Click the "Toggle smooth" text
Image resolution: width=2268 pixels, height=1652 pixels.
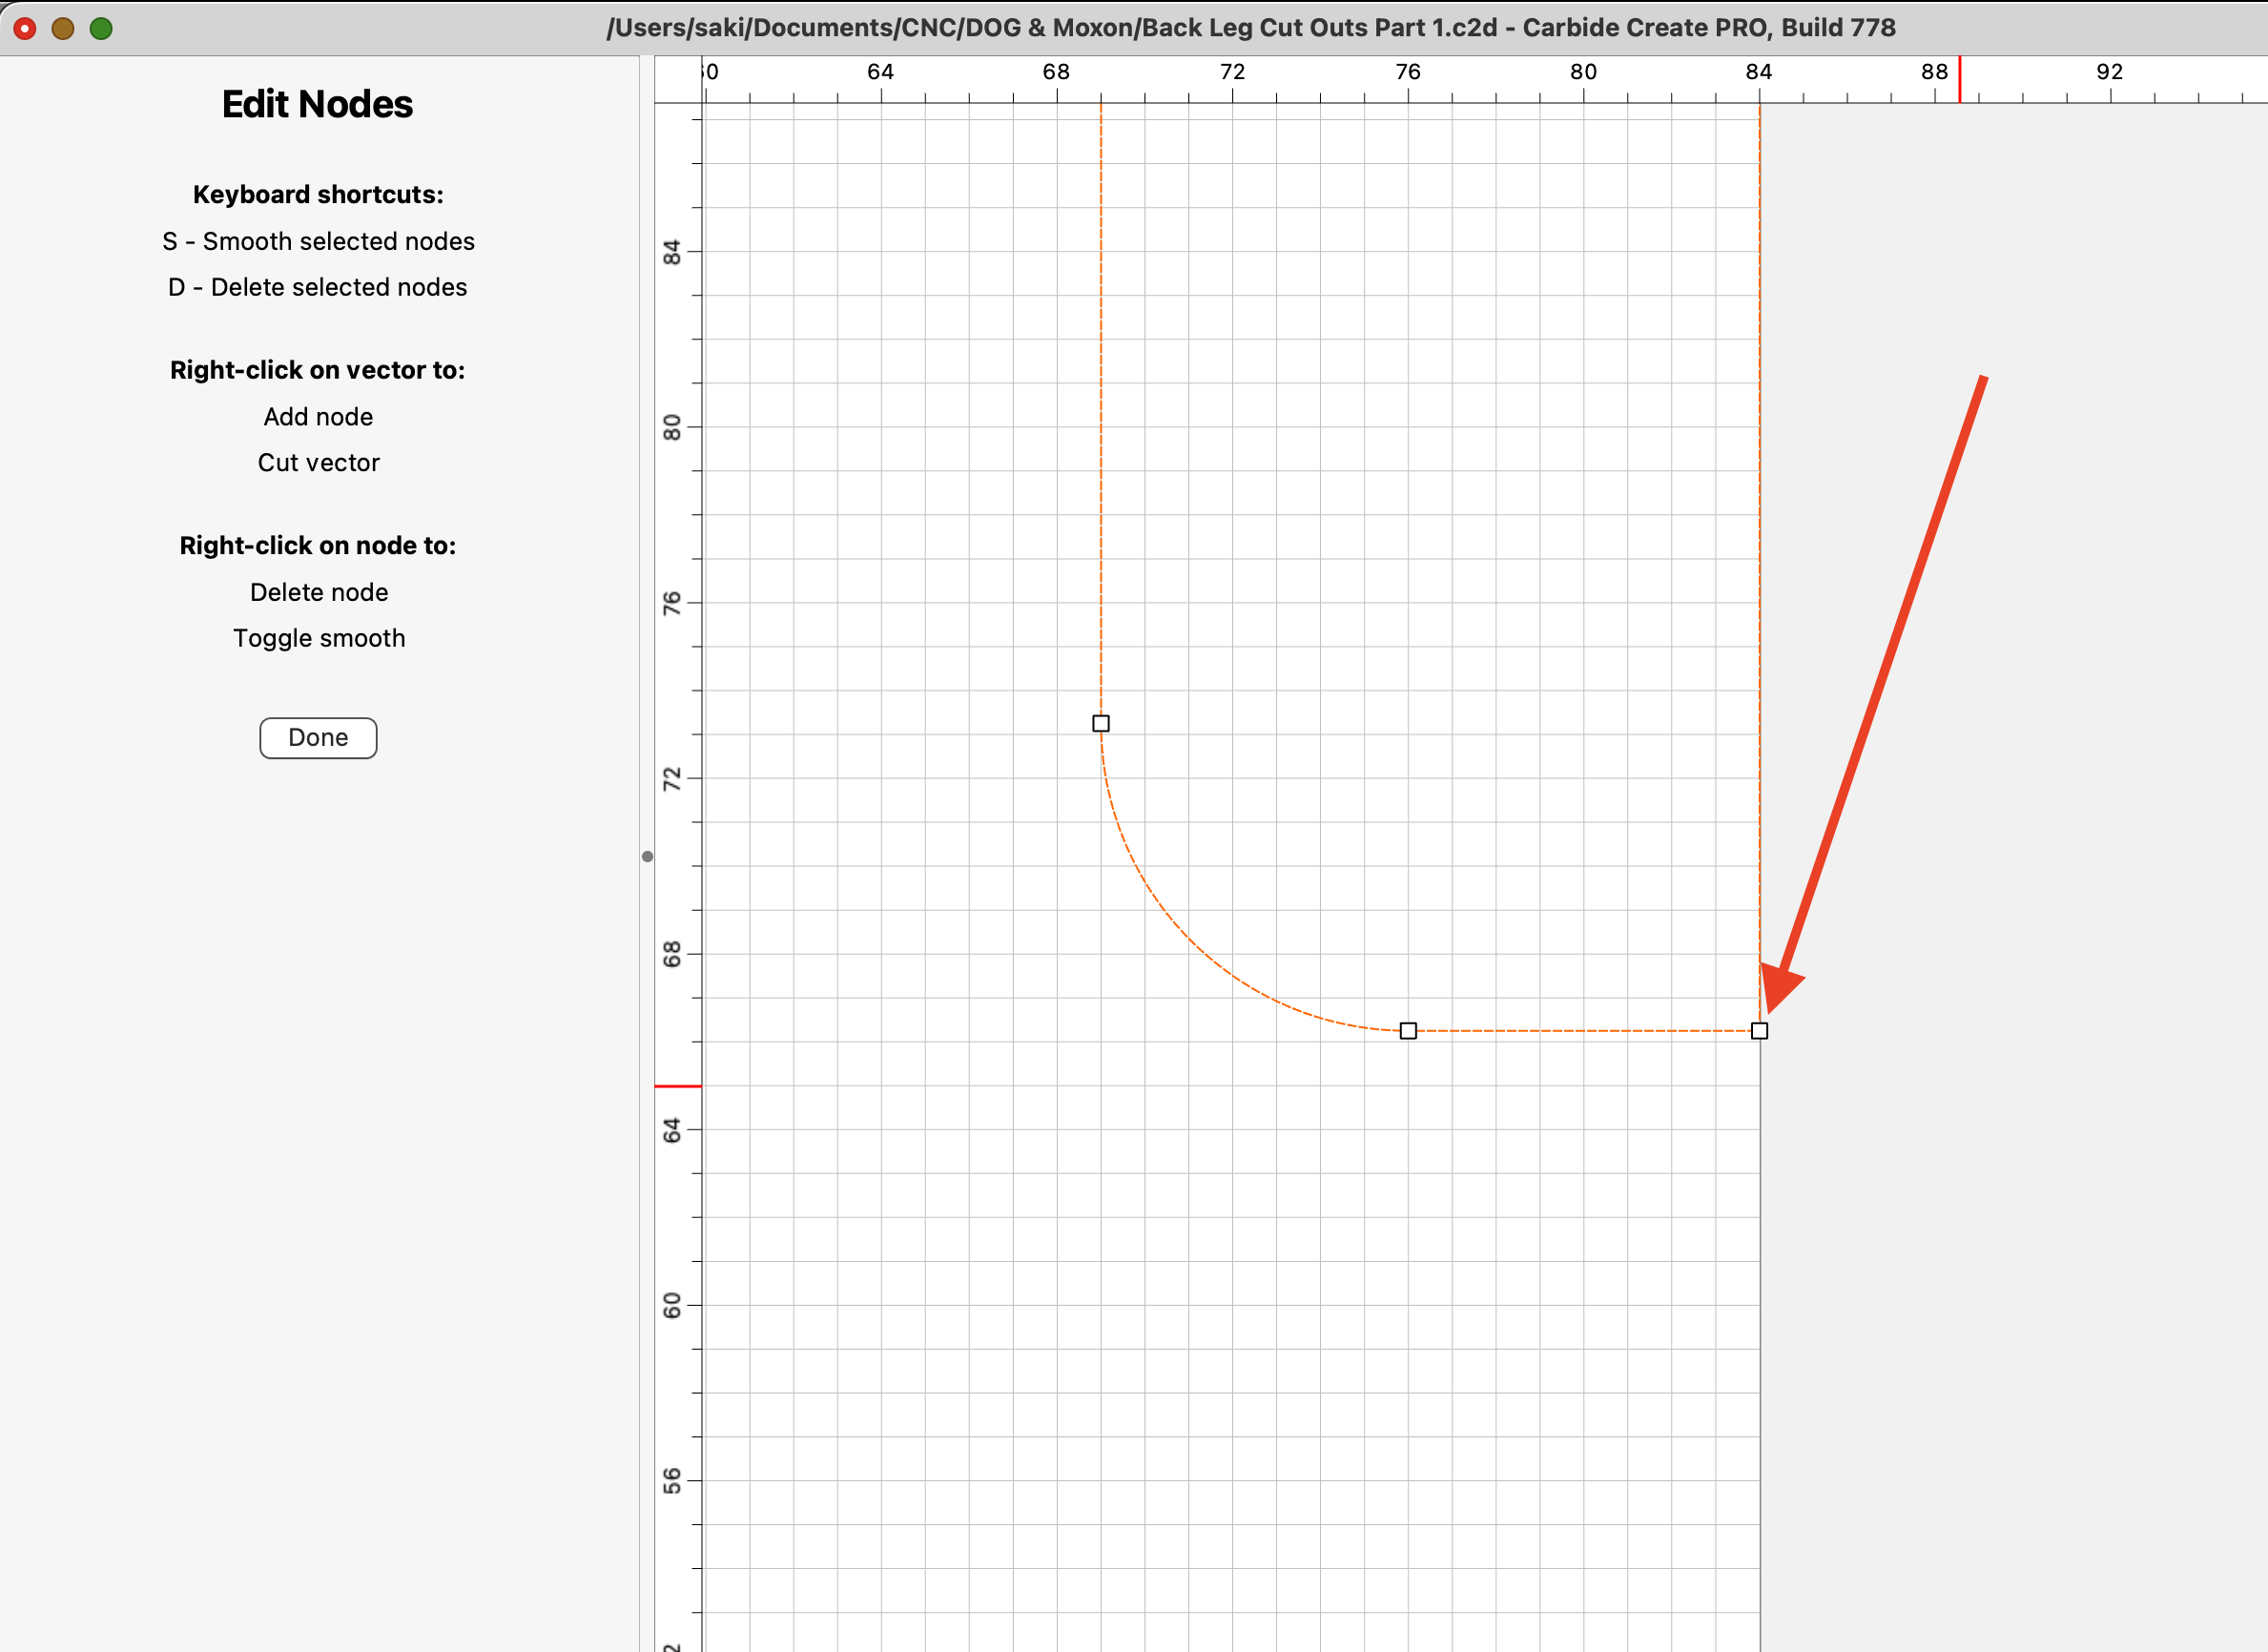tap(319, 638)
